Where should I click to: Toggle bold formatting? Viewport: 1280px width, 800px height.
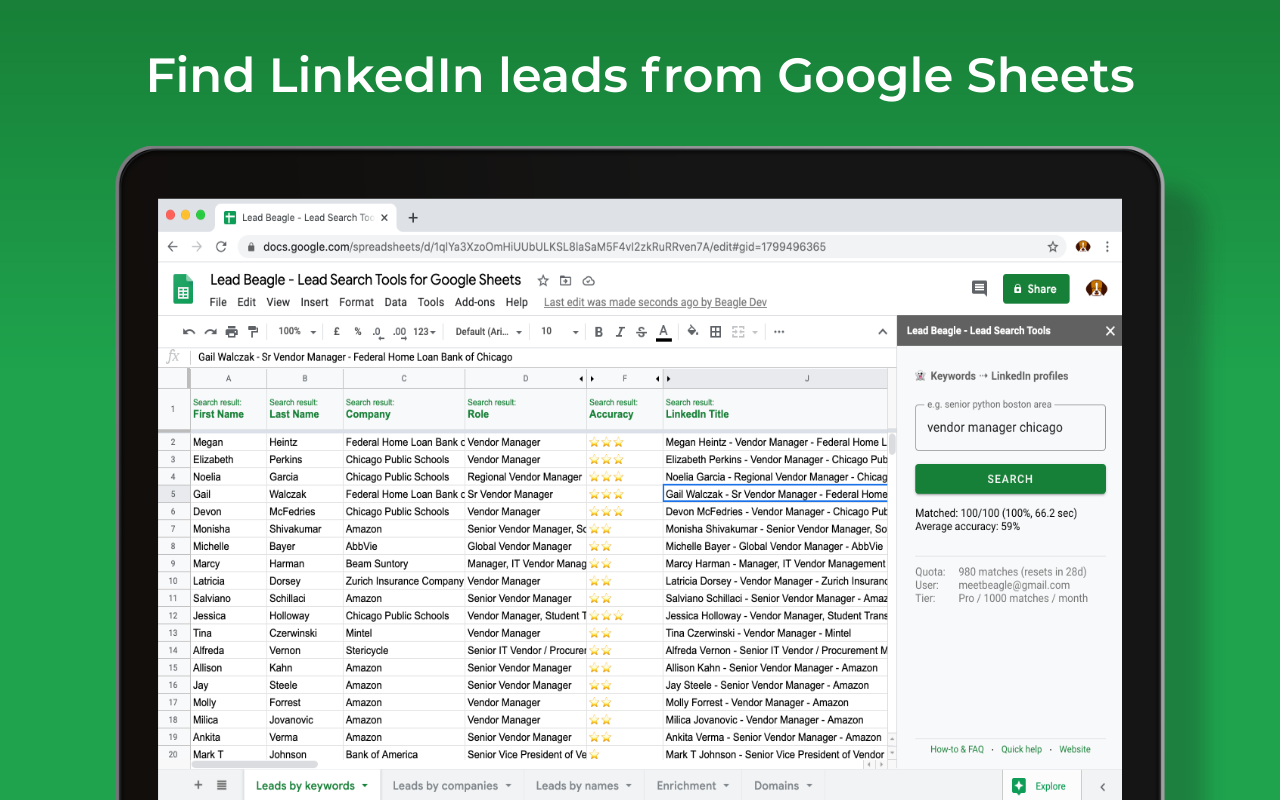(599, 332)
